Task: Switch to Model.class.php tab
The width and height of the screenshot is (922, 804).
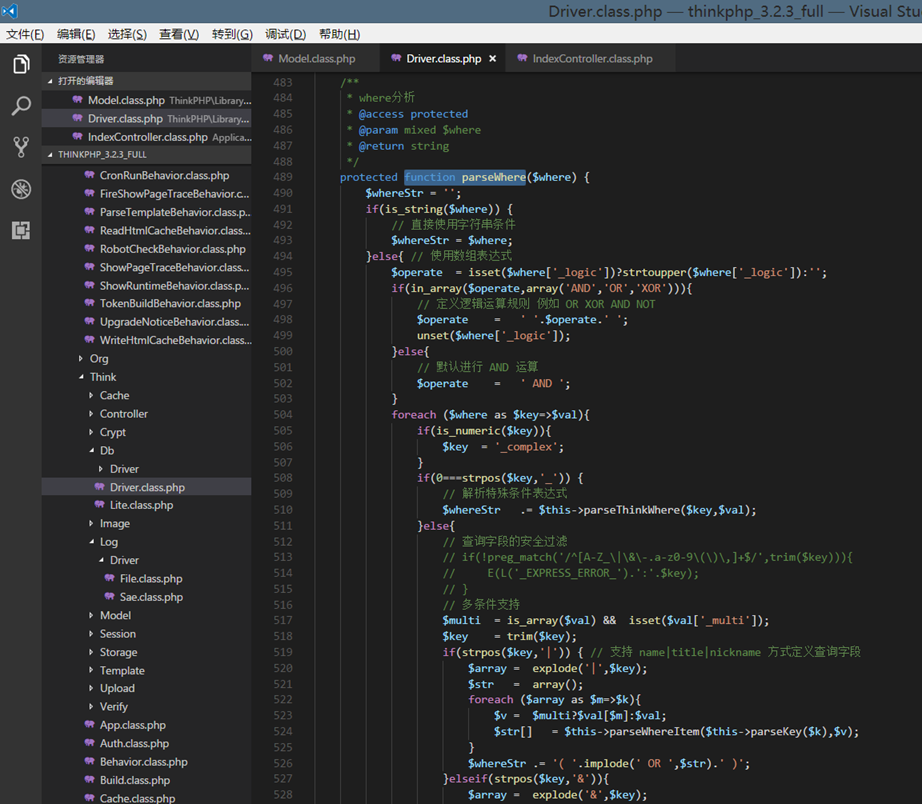Action: pyautogui.click(x=316, y=59)
